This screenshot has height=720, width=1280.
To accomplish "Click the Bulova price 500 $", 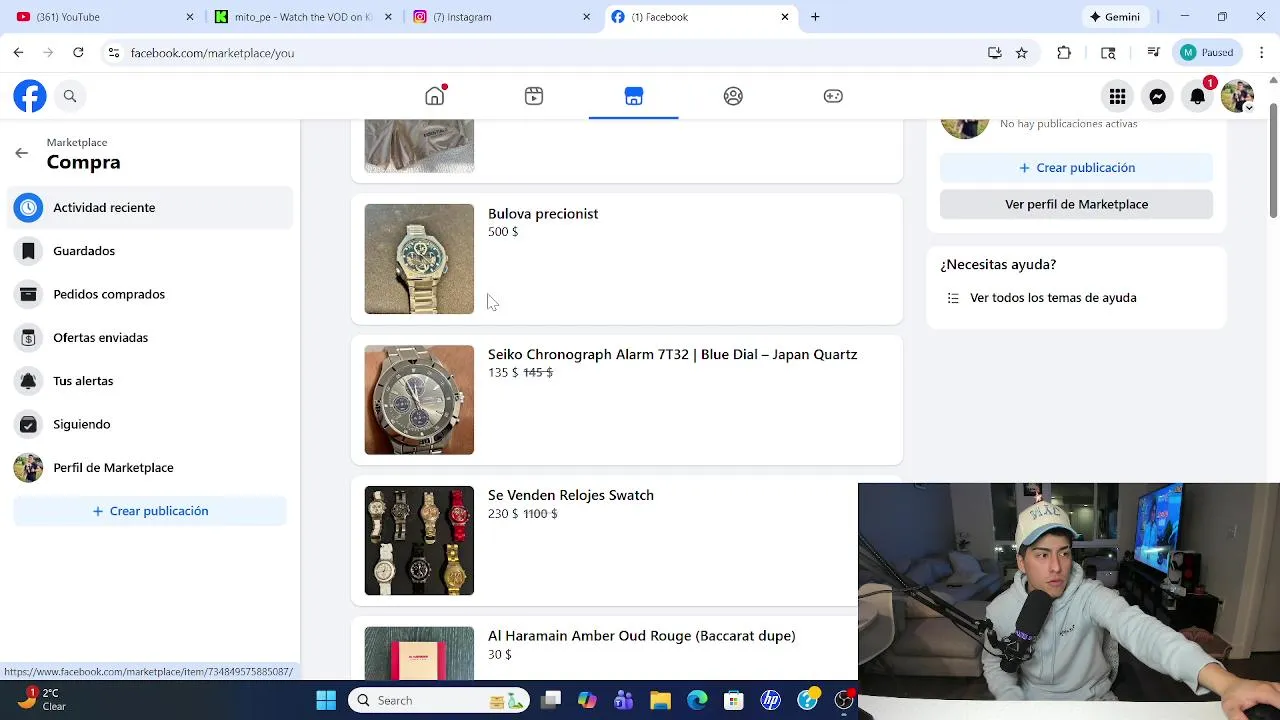I will (x=503, y=232).
